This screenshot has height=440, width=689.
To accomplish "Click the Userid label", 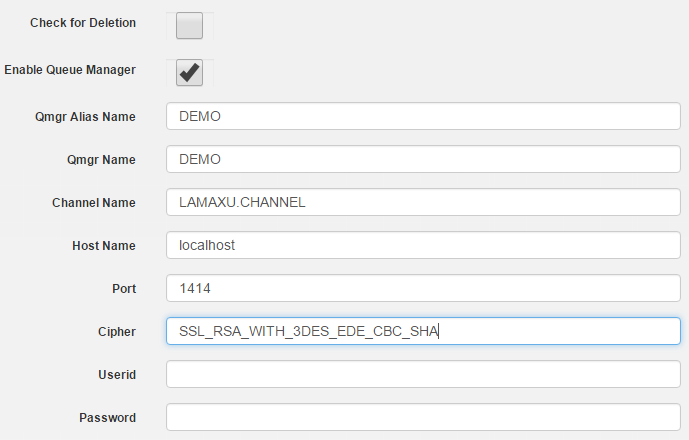I will (117, 375).
